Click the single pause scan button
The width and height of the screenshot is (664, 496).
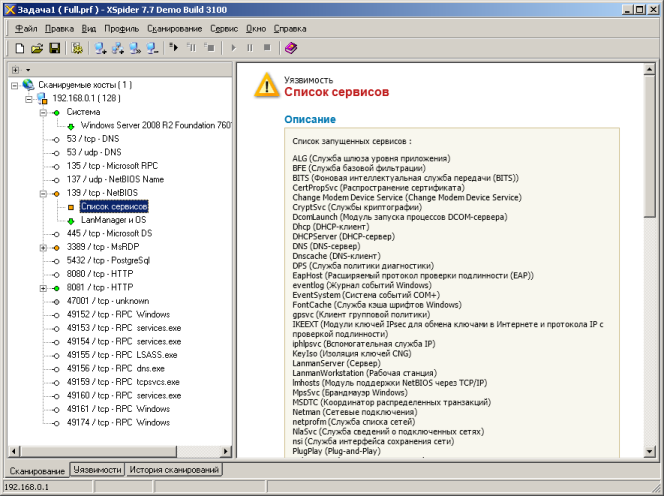pyautogui.click(x=250, y=48)
